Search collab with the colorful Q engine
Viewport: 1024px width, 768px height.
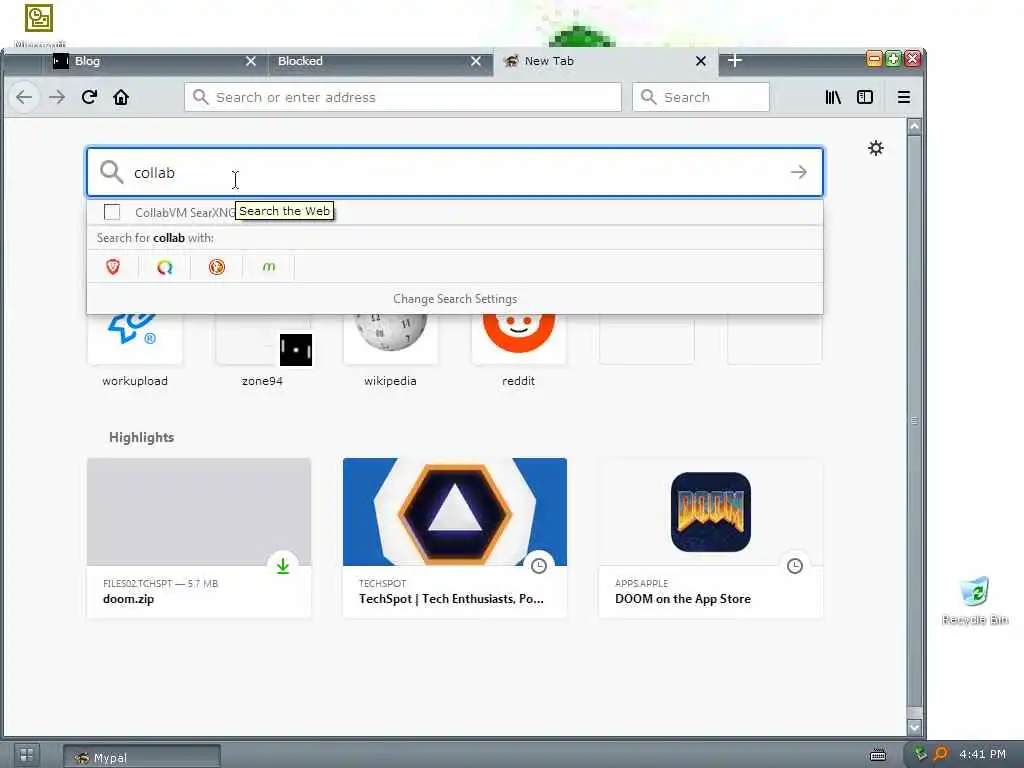click(x=165, y=266)
